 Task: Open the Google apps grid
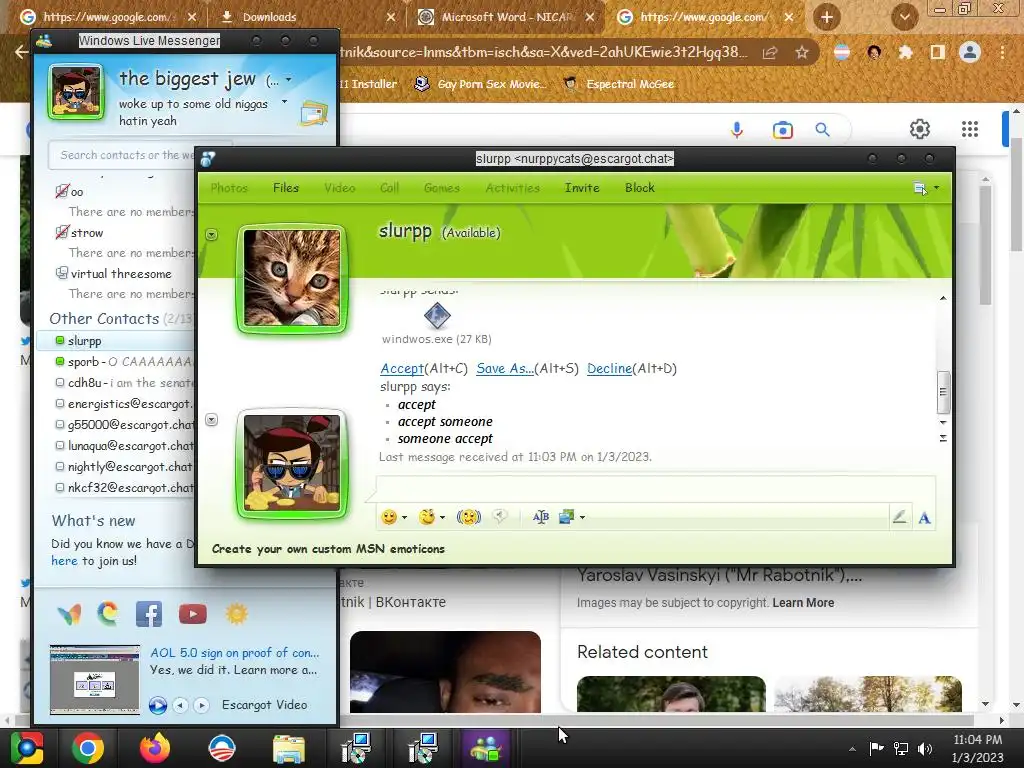click(x=970, y=129)
